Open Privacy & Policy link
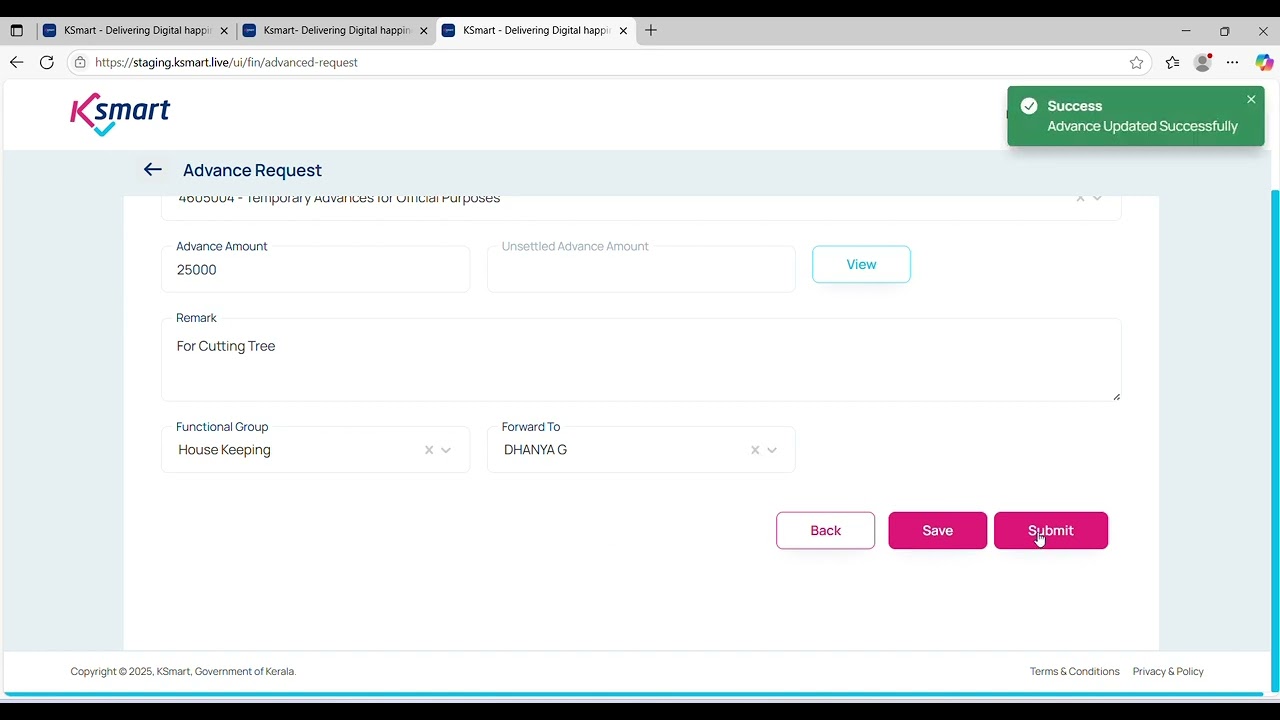The image size is (1280, 720). (1168, 671)
